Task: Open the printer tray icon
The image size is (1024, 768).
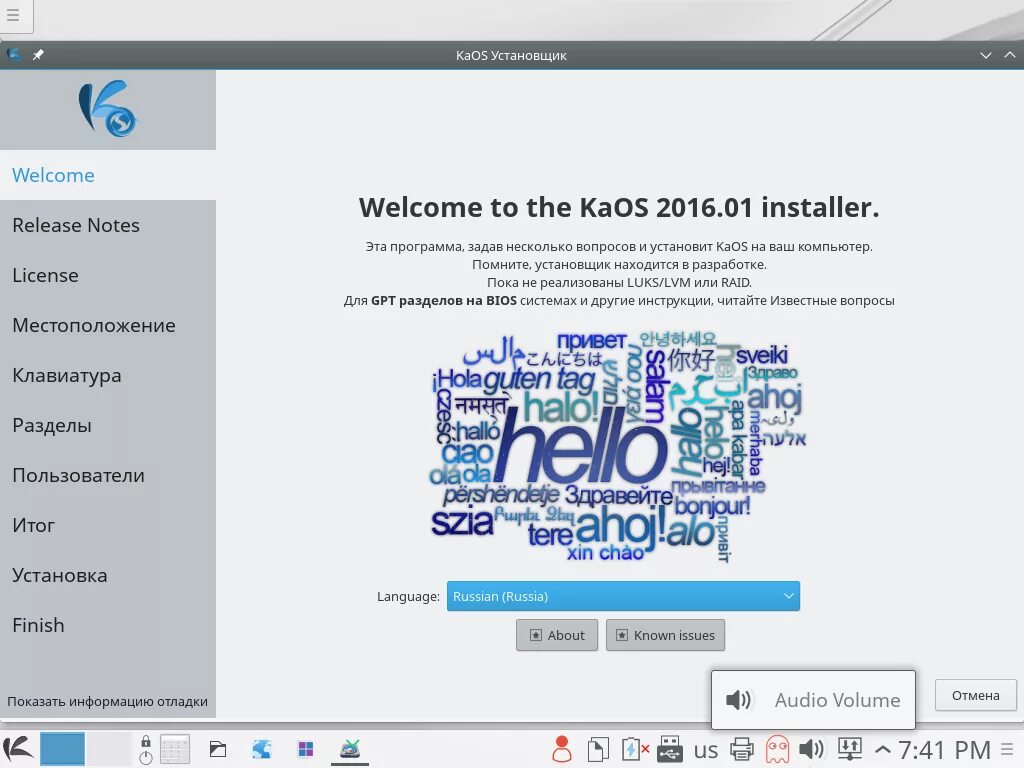Action: coord(742,749)
